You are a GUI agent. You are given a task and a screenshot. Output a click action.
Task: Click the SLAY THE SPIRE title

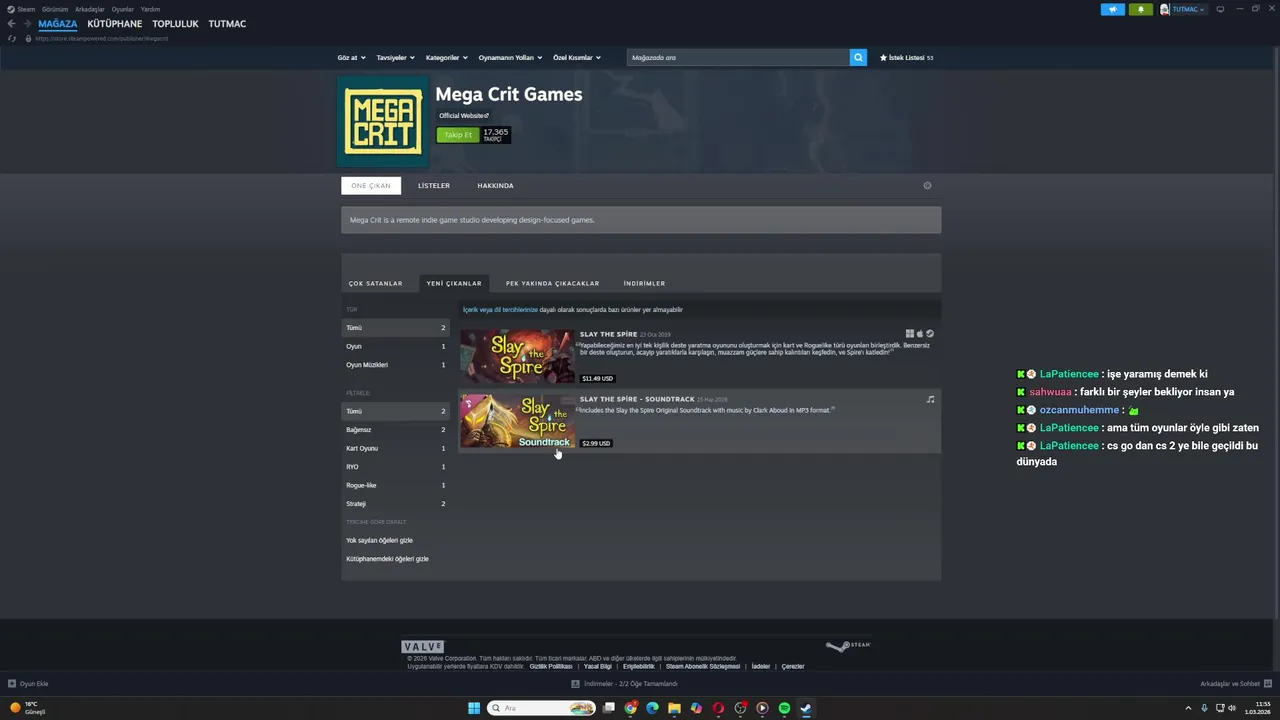pyautogui.click(x=608, y=334)
